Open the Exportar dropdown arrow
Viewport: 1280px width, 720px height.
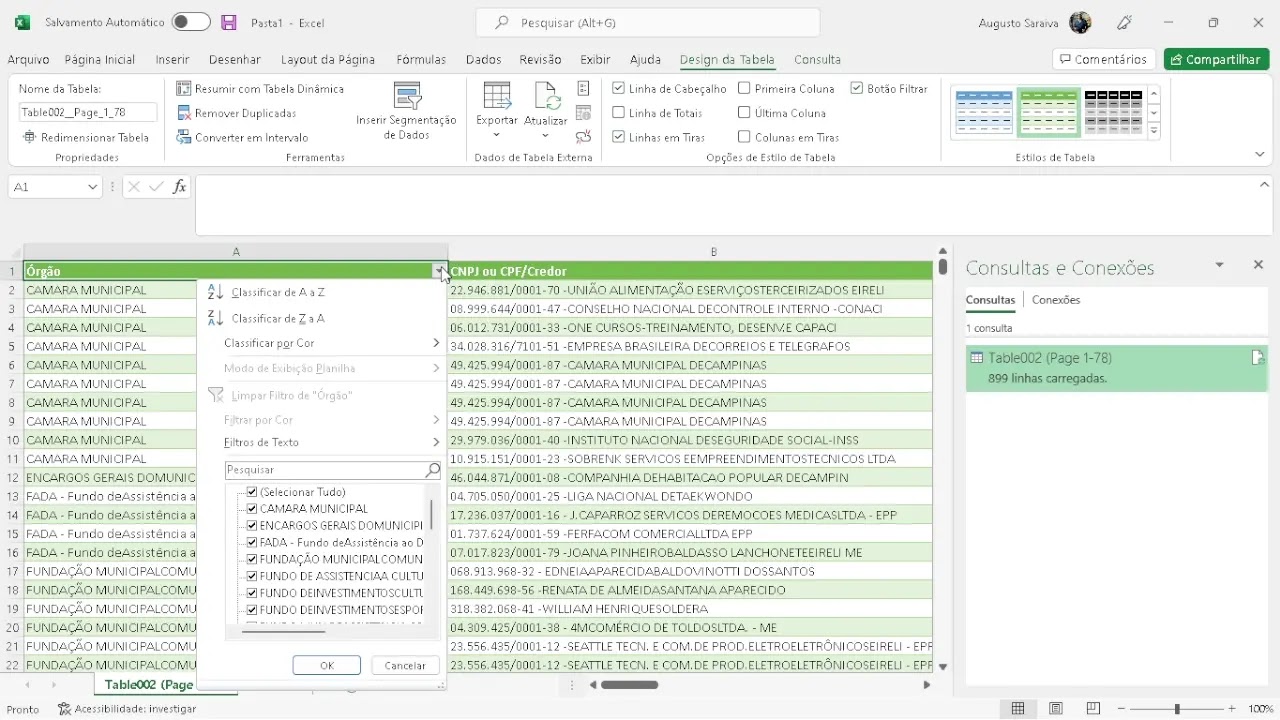(x=497, y=135)
